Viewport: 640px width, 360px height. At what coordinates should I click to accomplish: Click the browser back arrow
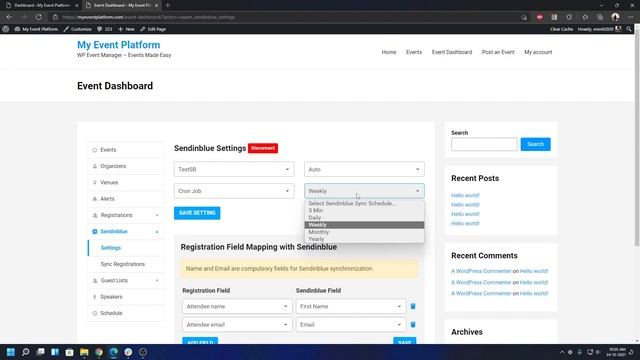point(9,17)
